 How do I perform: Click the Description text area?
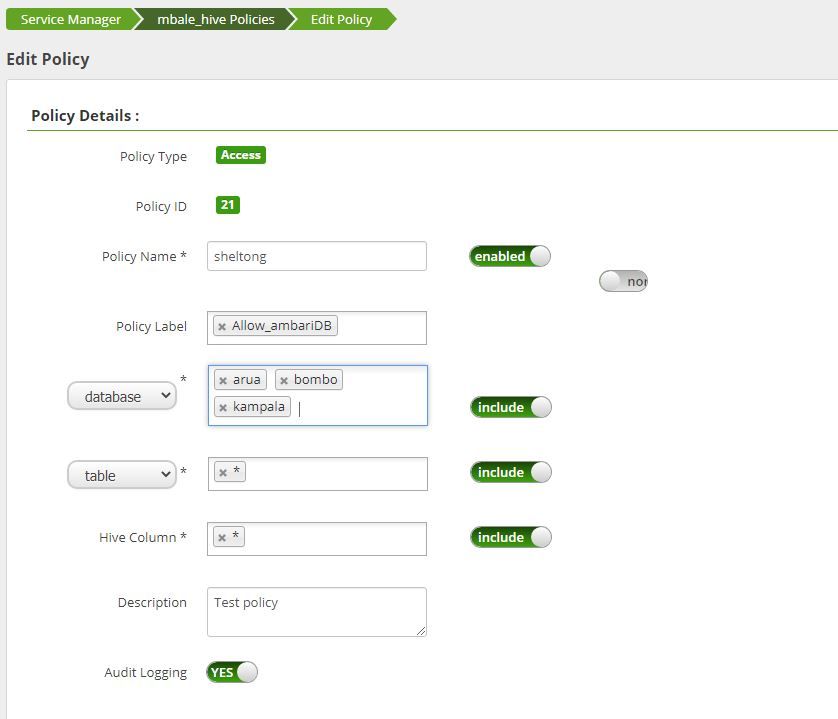click(316, 612)
